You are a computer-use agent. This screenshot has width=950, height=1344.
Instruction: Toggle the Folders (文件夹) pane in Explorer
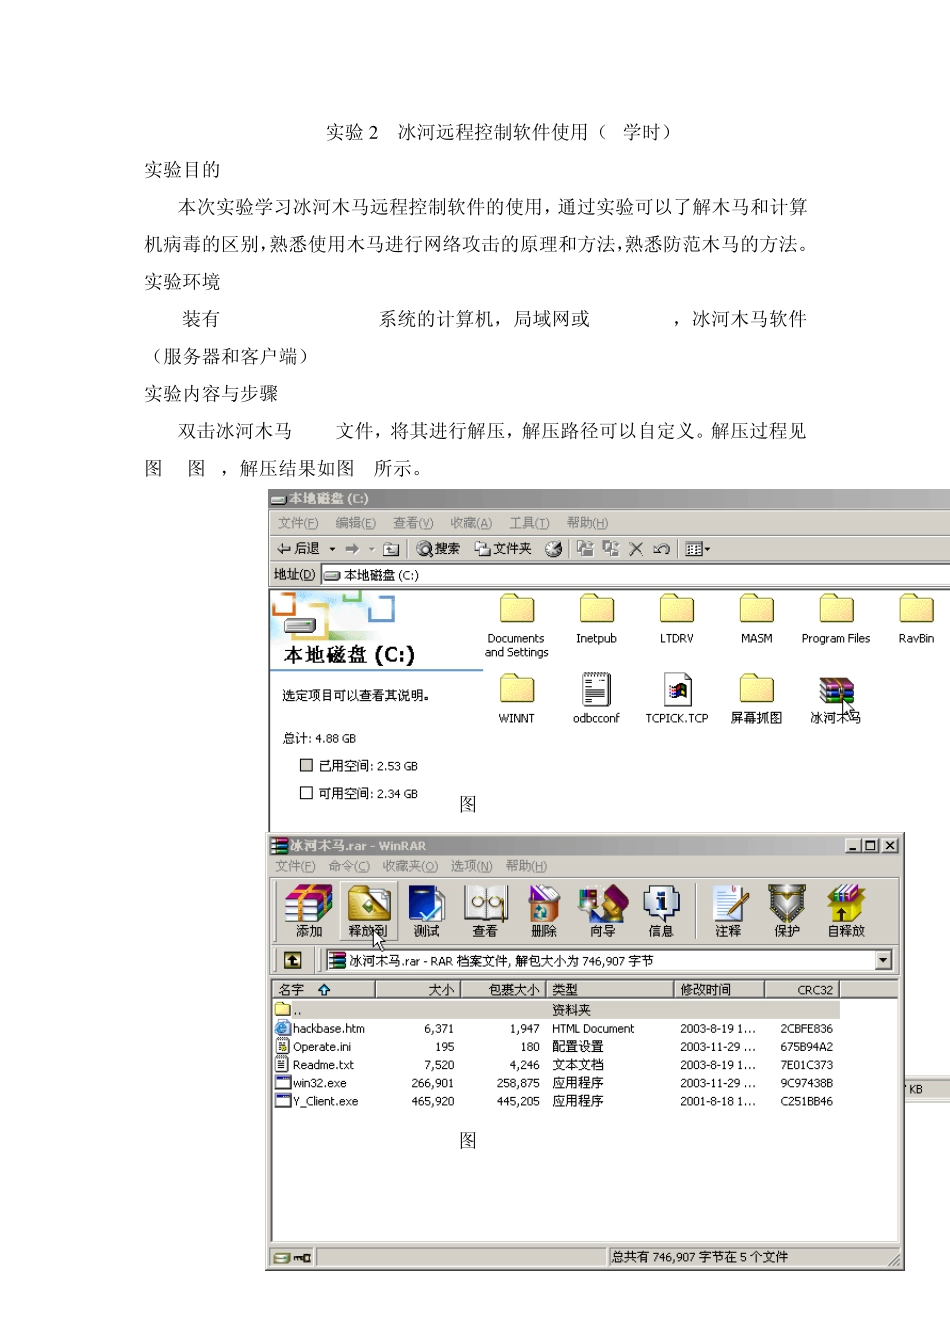[503, 549]
